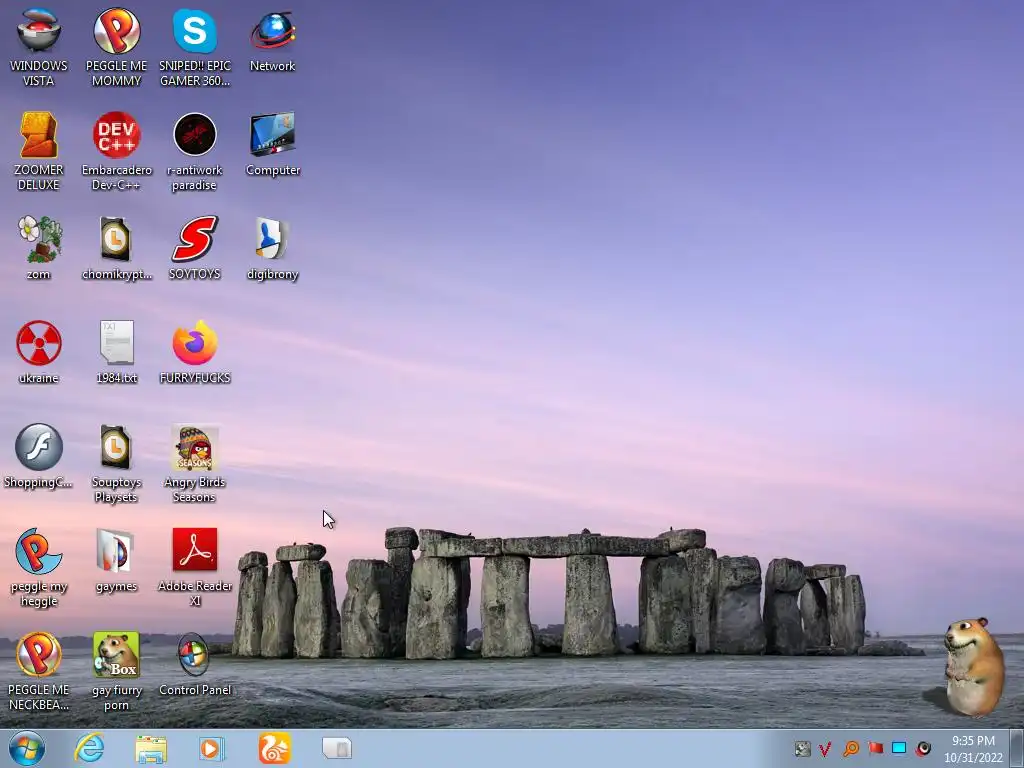Click the hamster desktop gadget
This screenshot has width=1024, height=768.
pyautogui.click(x=972, y=667)
